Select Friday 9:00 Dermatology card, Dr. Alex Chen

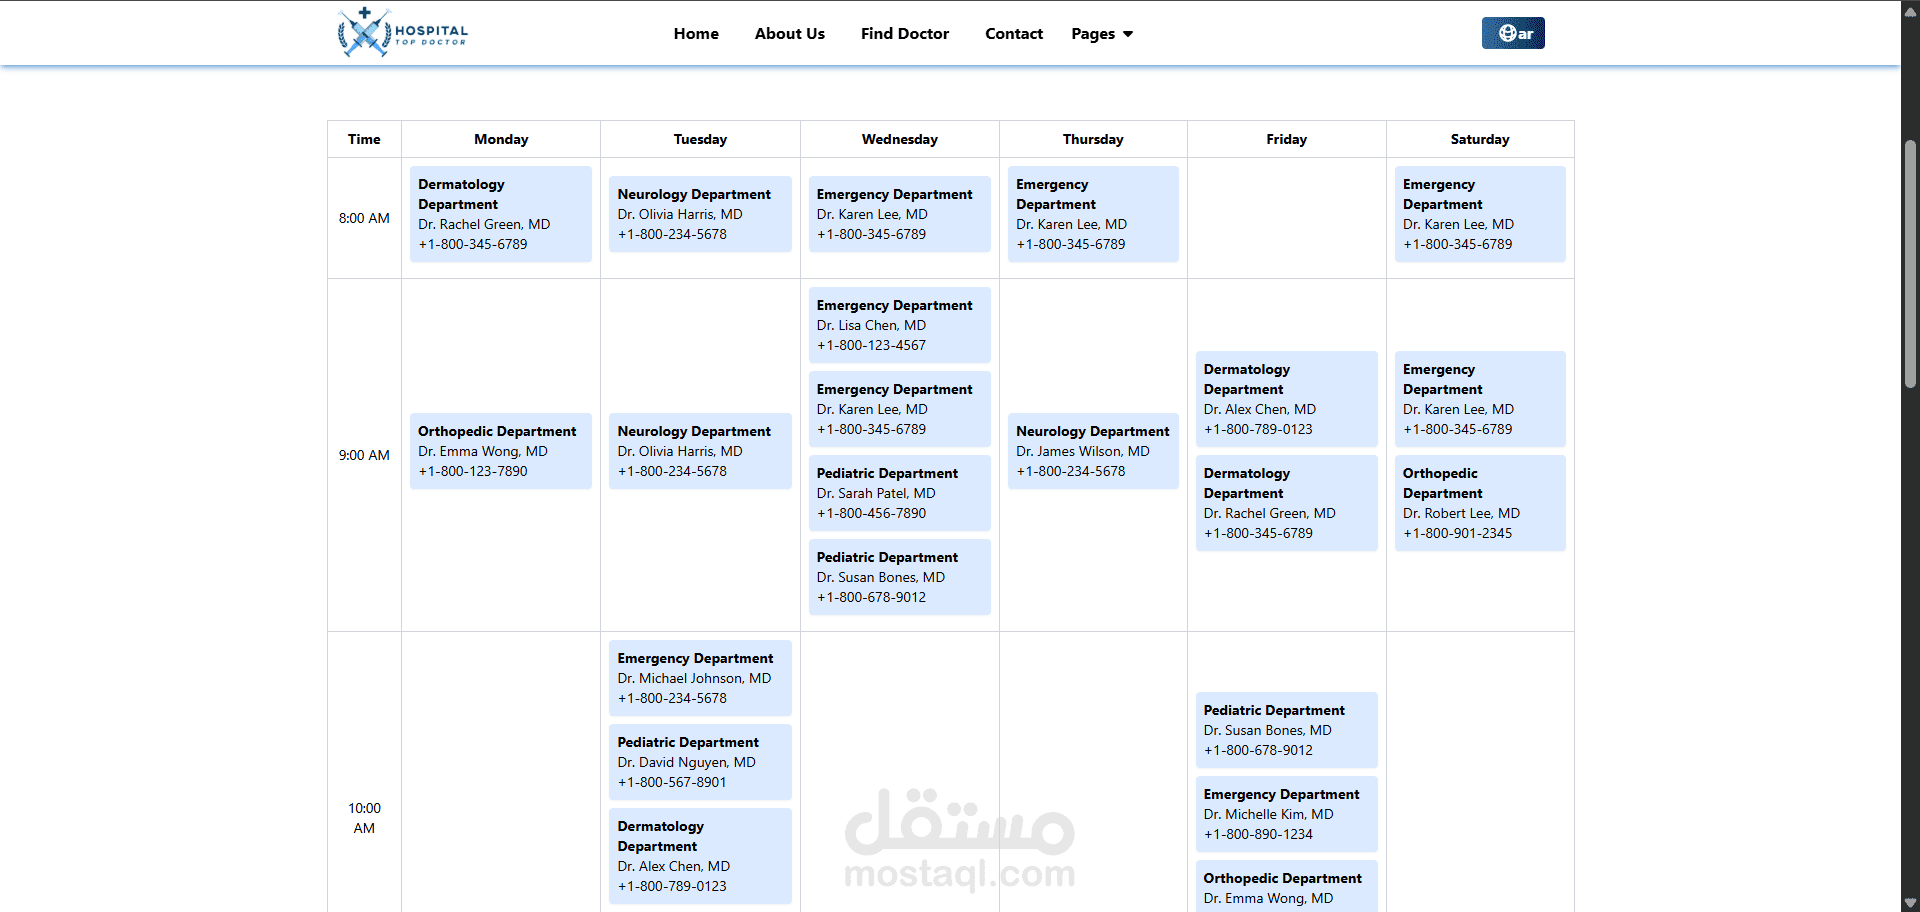coord(1286,399)
